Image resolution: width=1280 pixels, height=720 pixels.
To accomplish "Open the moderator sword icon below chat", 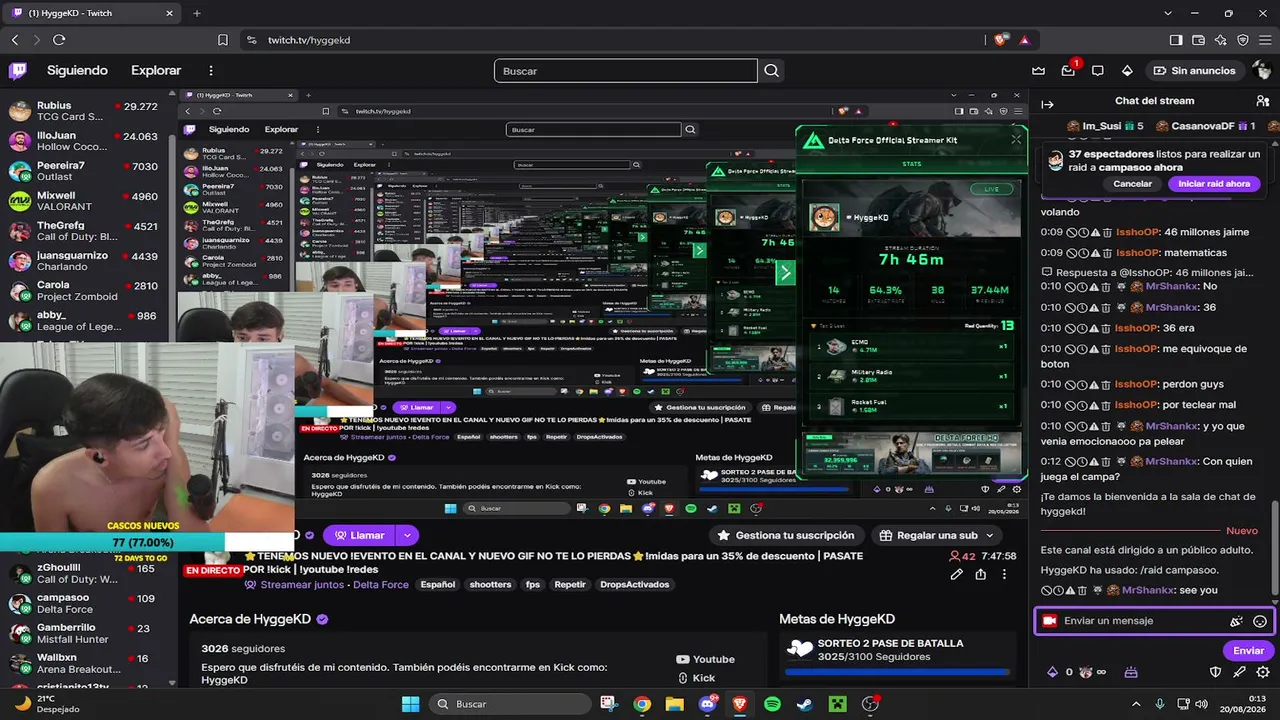I will pyautogui.click(x=1239, y=672).
